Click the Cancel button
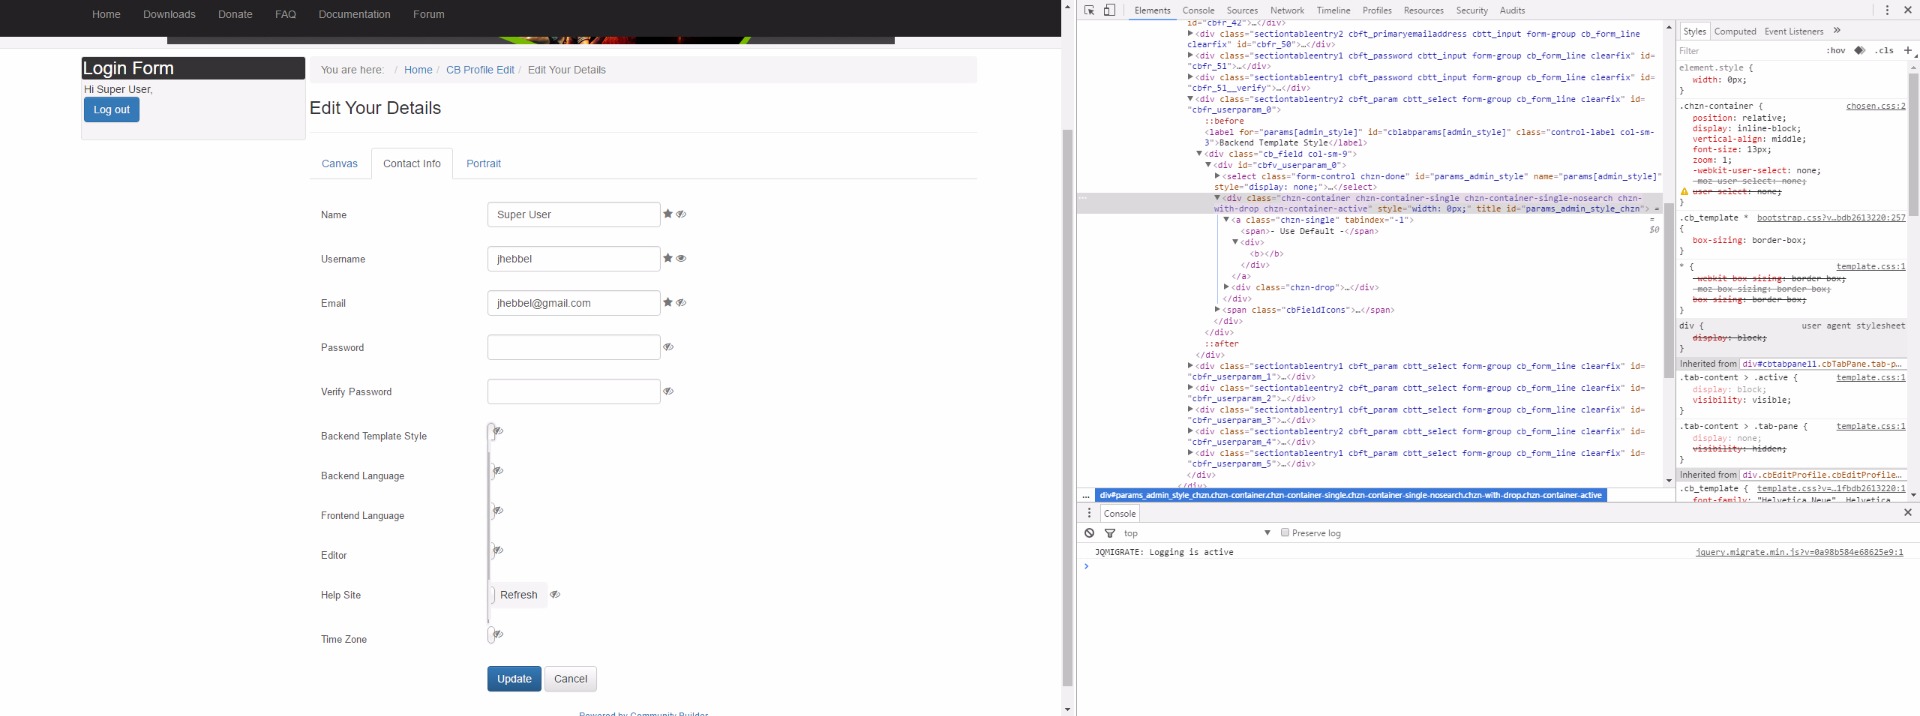This screenshot has height=716, width=1920. click(571, 678)
